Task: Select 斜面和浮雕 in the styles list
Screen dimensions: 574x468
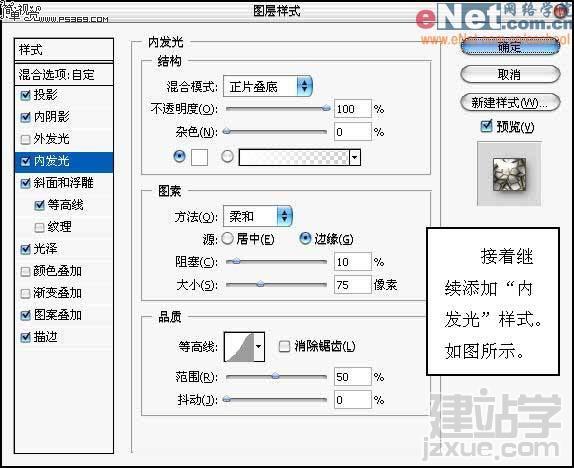Action: point(64,183)
